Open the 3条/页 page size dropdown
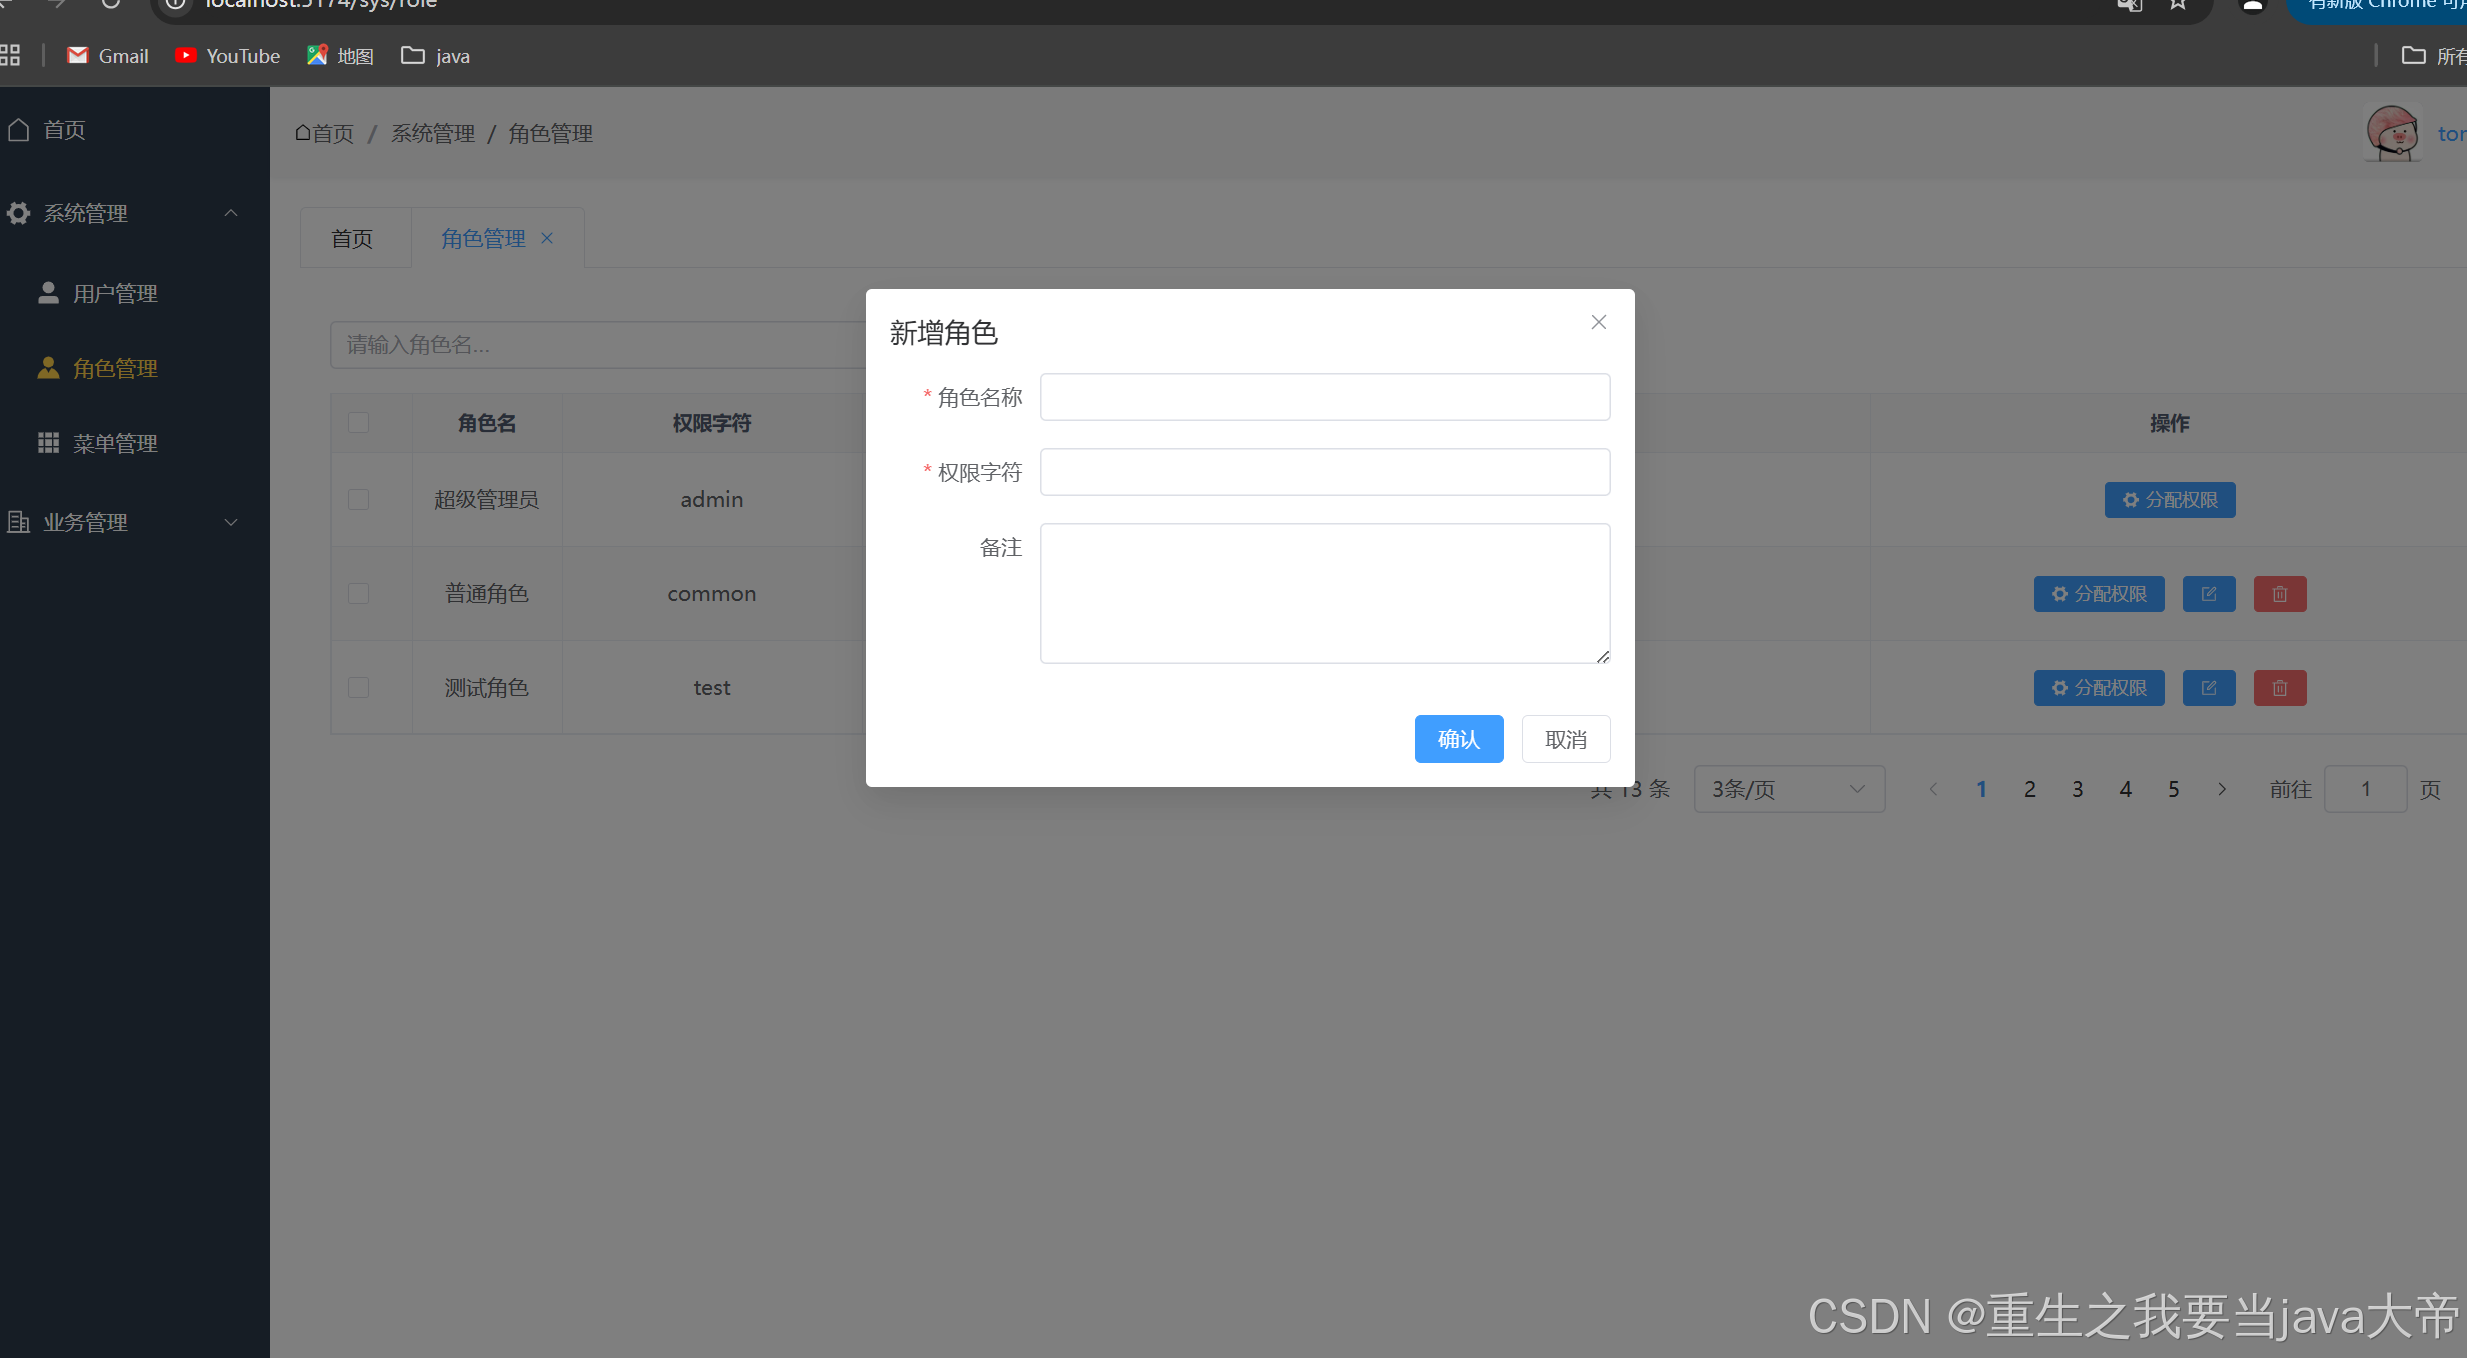The width and height of the screenshot is (2467, 1358). 1788,789
